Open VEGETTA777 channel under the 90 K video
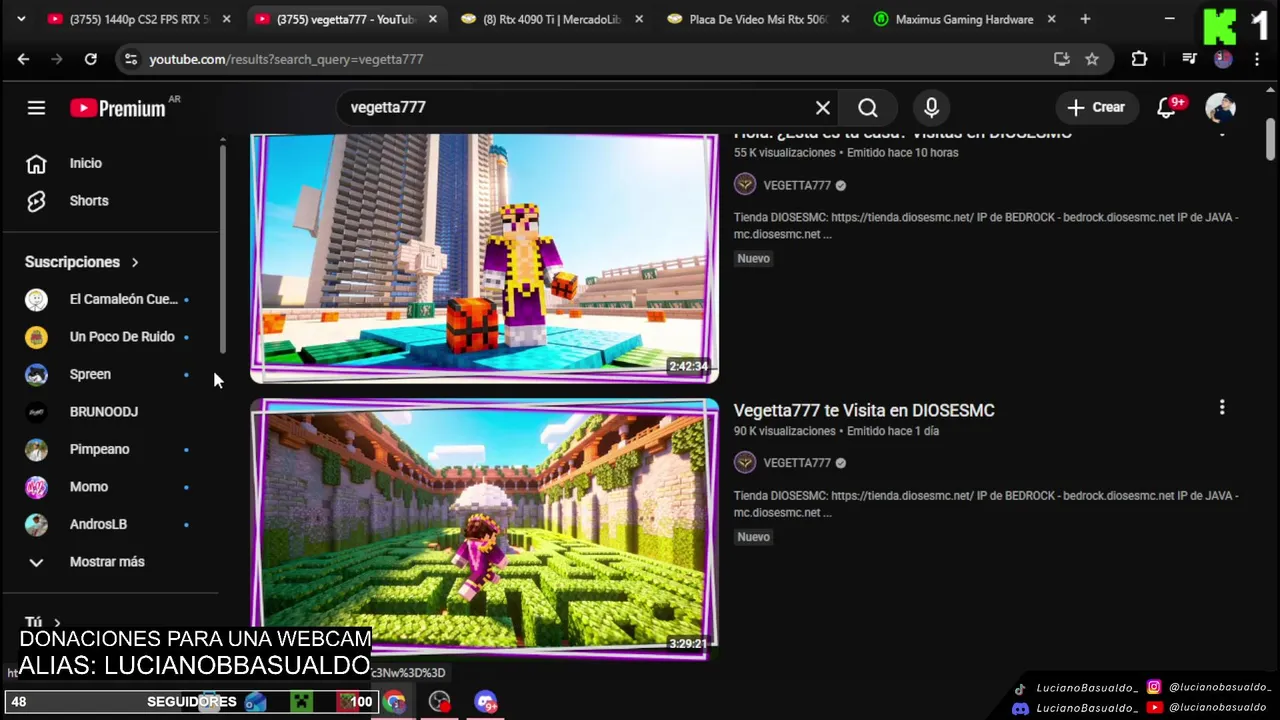The height and width of the screenshot is (720, 1280). pos(797,463)
